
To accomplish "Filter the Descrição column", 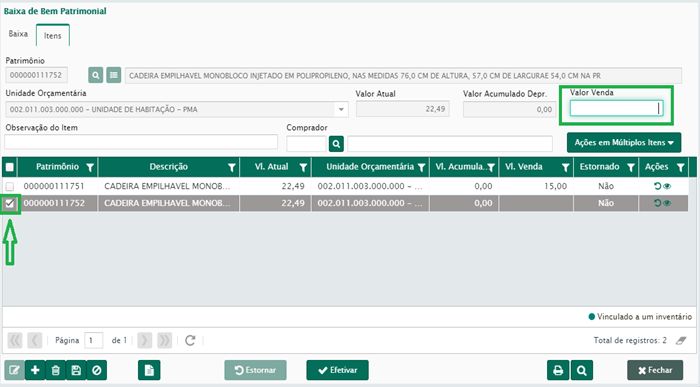I will [231, 167].
